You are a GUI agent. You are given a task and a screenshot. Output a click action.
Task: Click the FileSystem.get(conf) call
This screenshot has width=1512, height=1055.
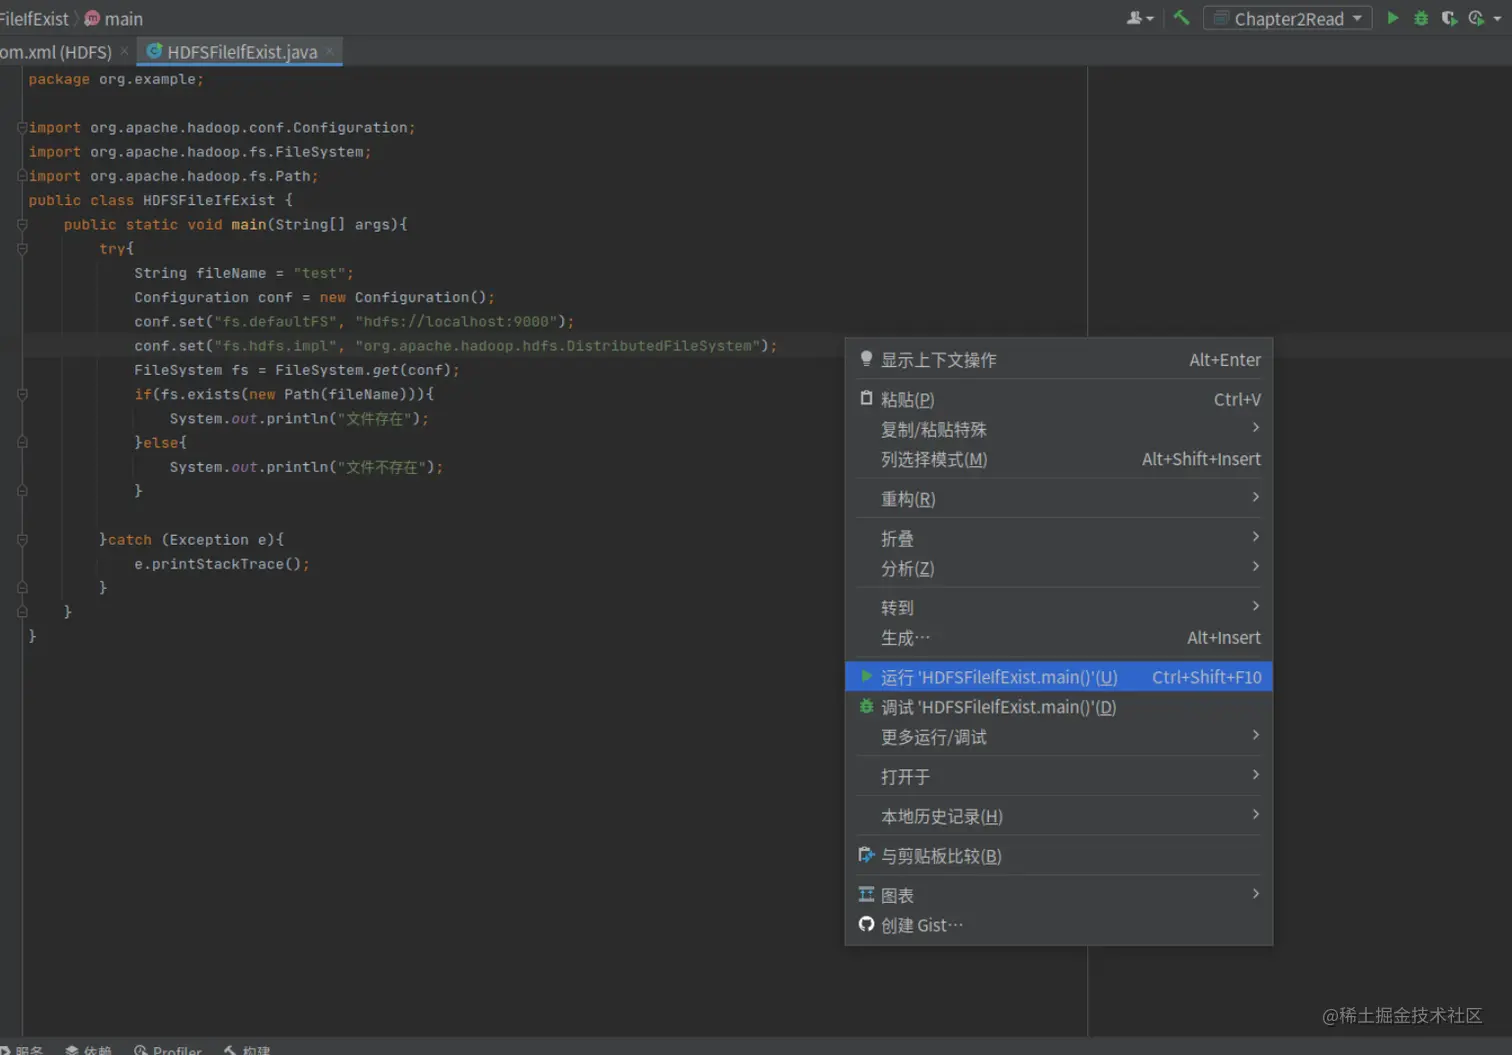(x=363, y=370)
